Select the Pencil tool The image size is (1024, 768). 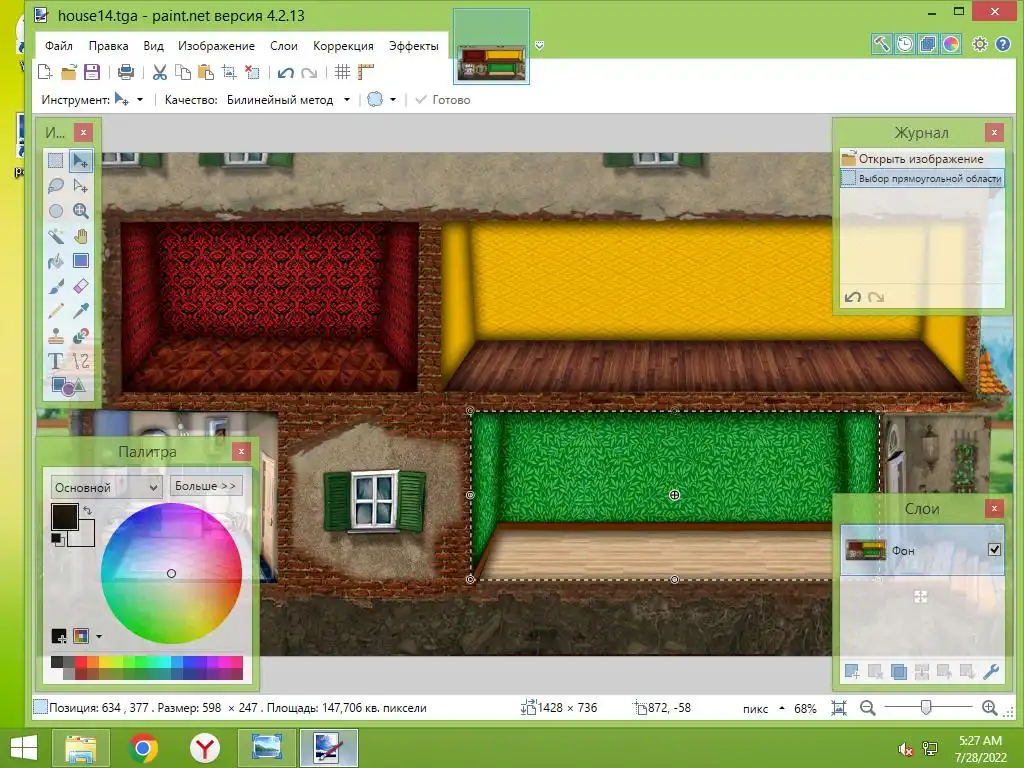tap(56, 311)
